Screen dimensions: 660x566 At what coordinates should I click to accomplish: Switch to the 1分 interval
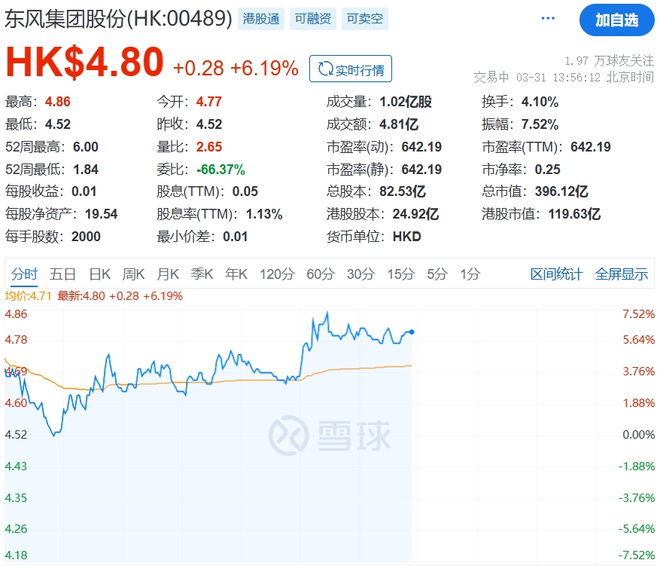469,274
